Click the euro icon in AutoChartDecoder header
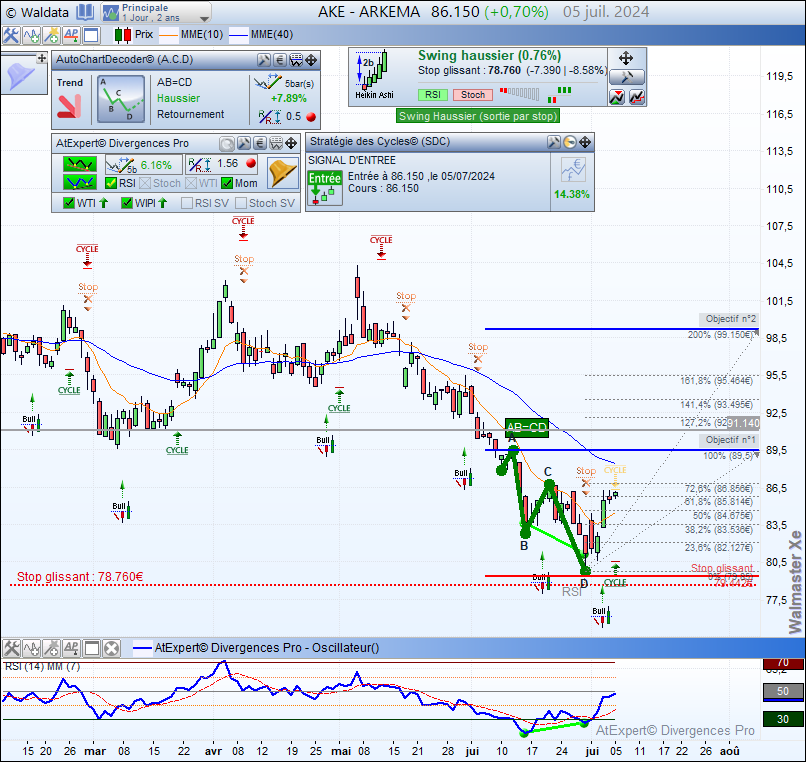 point(280,60)
